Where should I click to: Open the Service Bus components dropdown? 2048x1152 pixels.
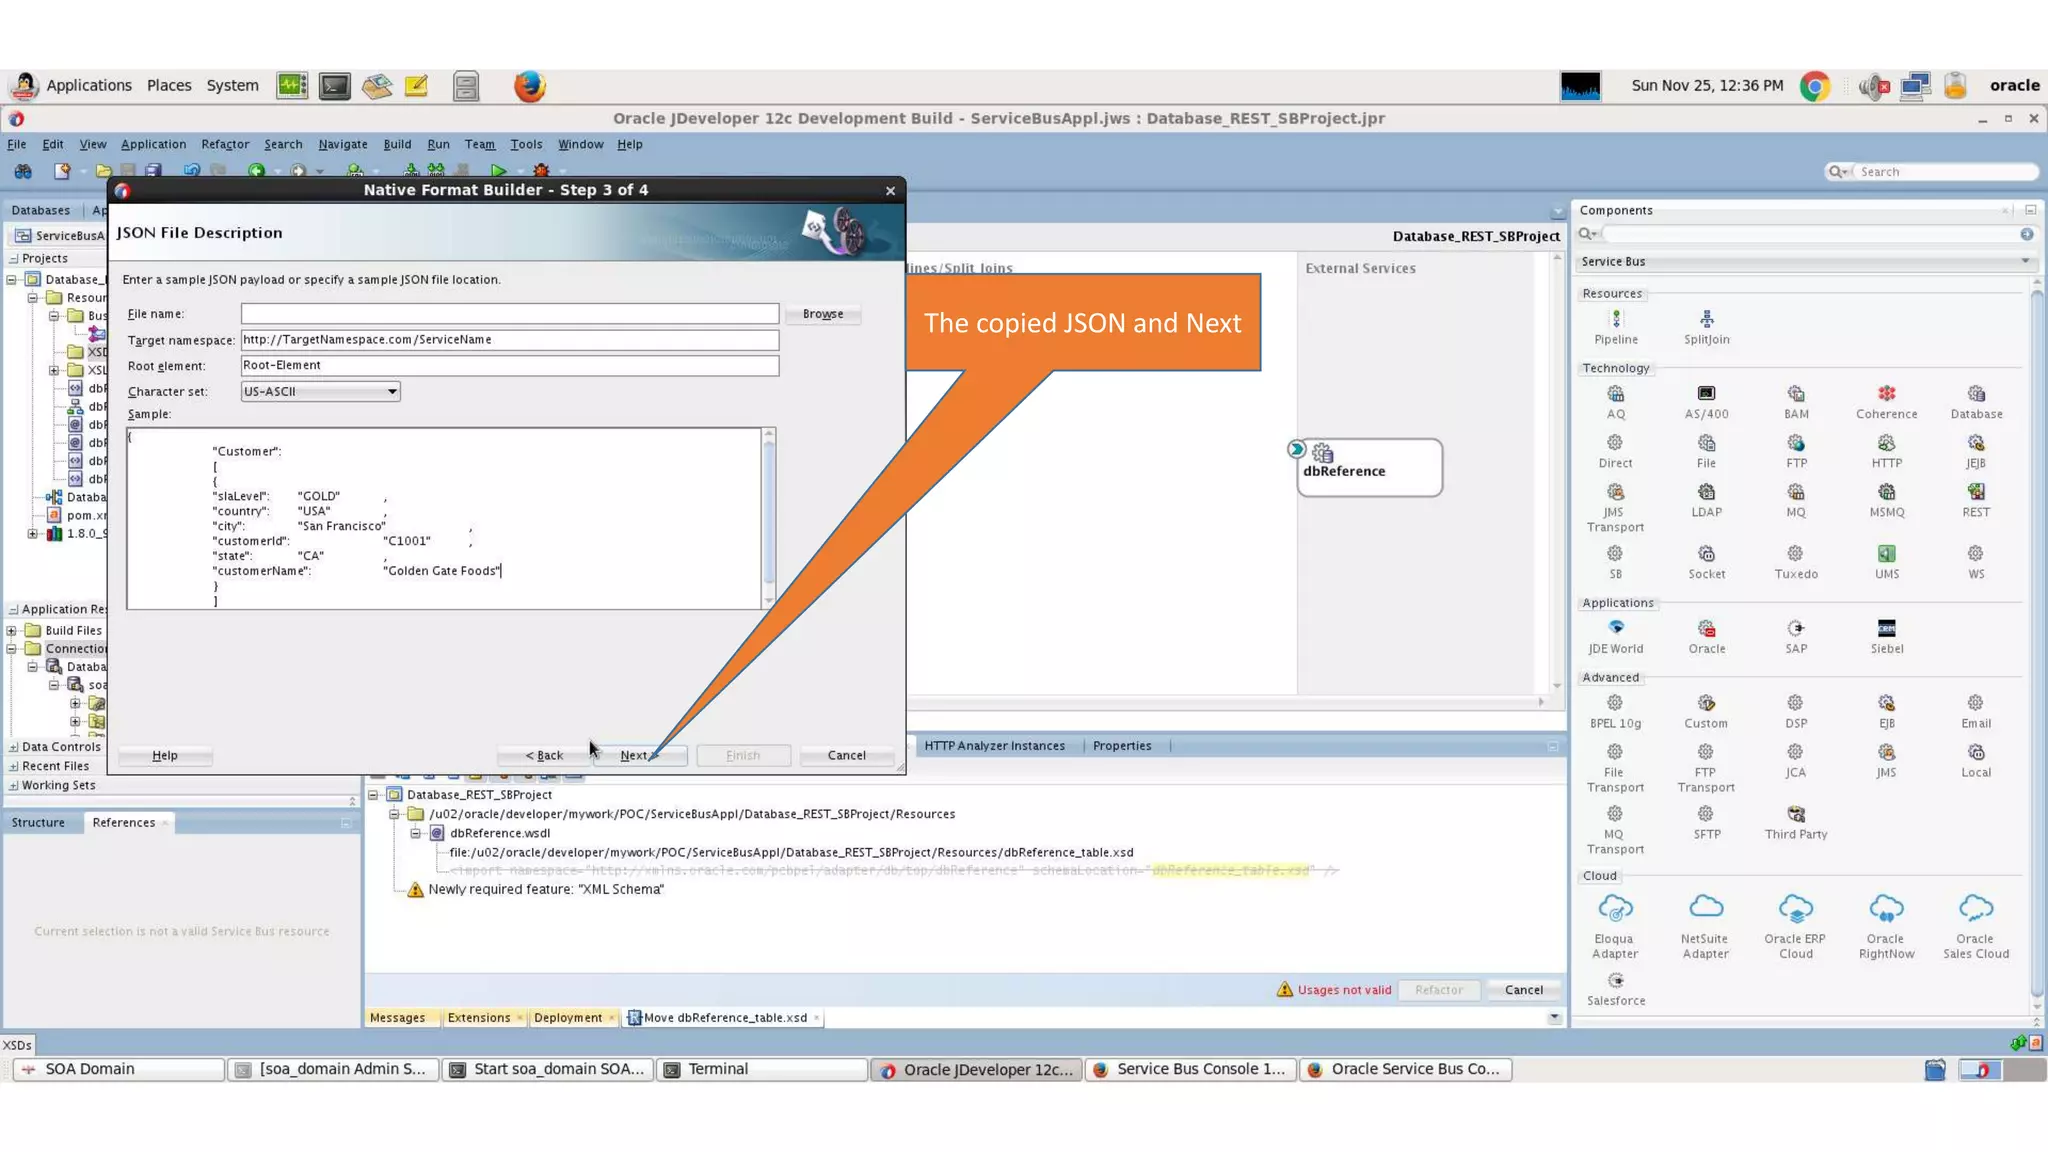(2024, 262)
